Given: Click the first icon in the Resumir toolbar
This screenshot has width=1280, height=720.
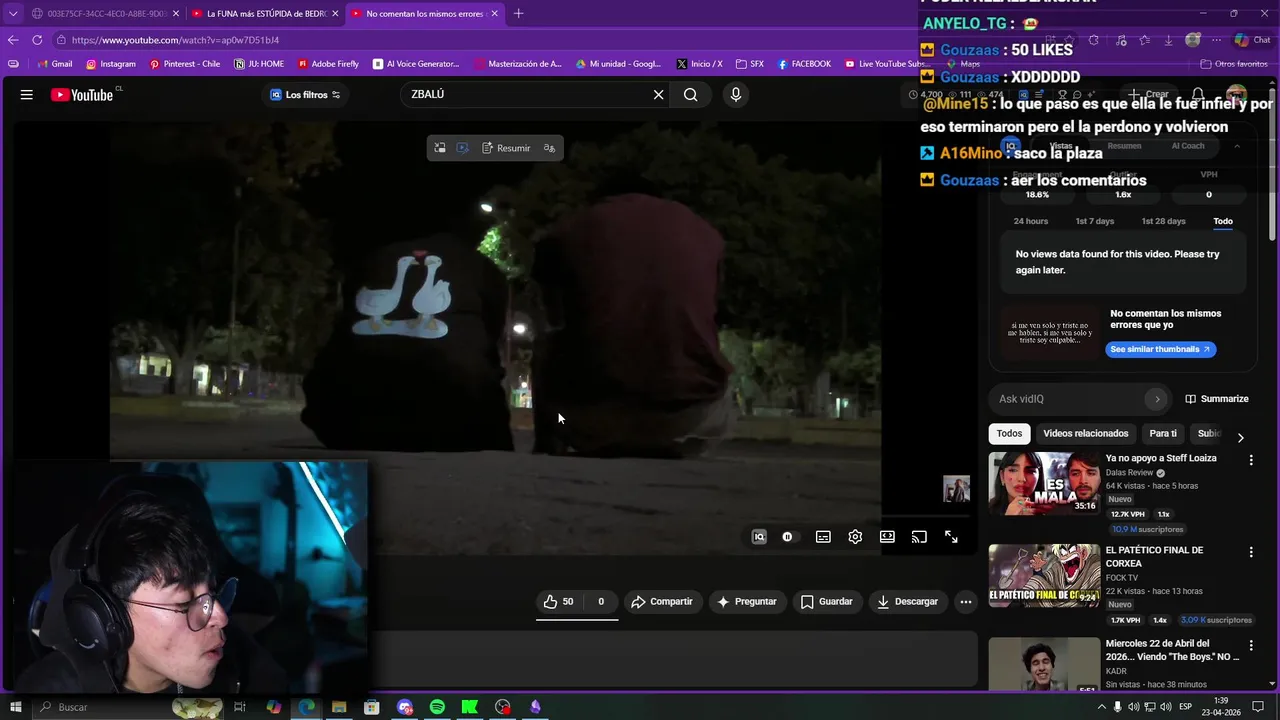Looking at the screenshot, I should (x=439, y=148).
